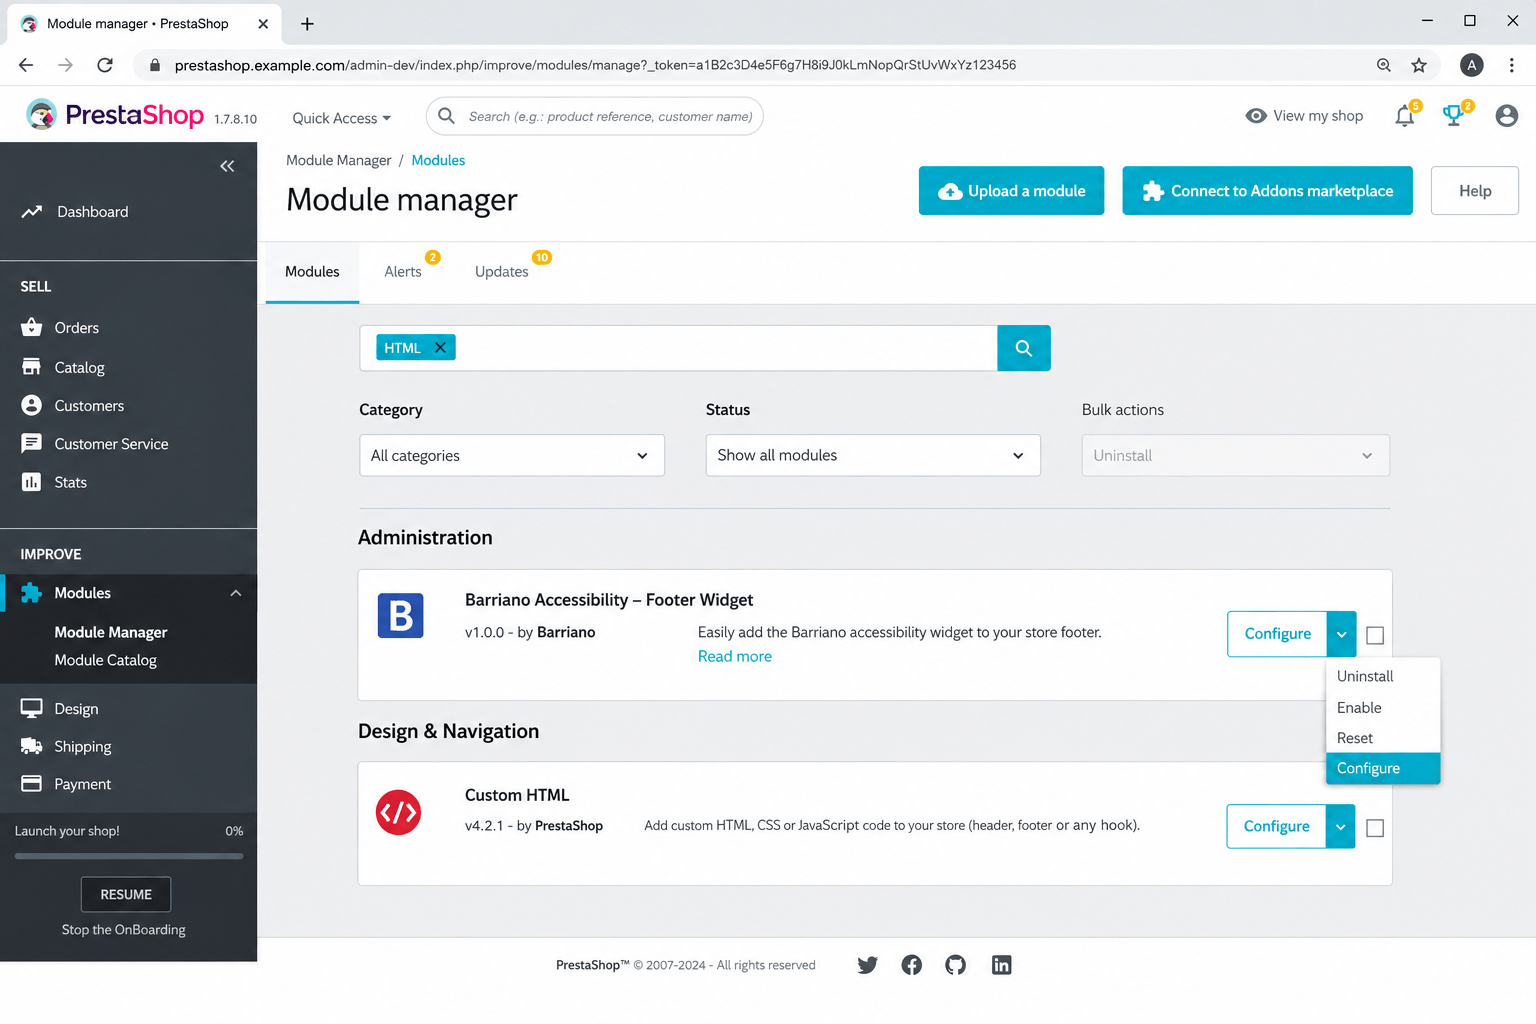Click the Custom HTML module icon
Screen dimensions: 1536x1024
click(x=398, y=812)
